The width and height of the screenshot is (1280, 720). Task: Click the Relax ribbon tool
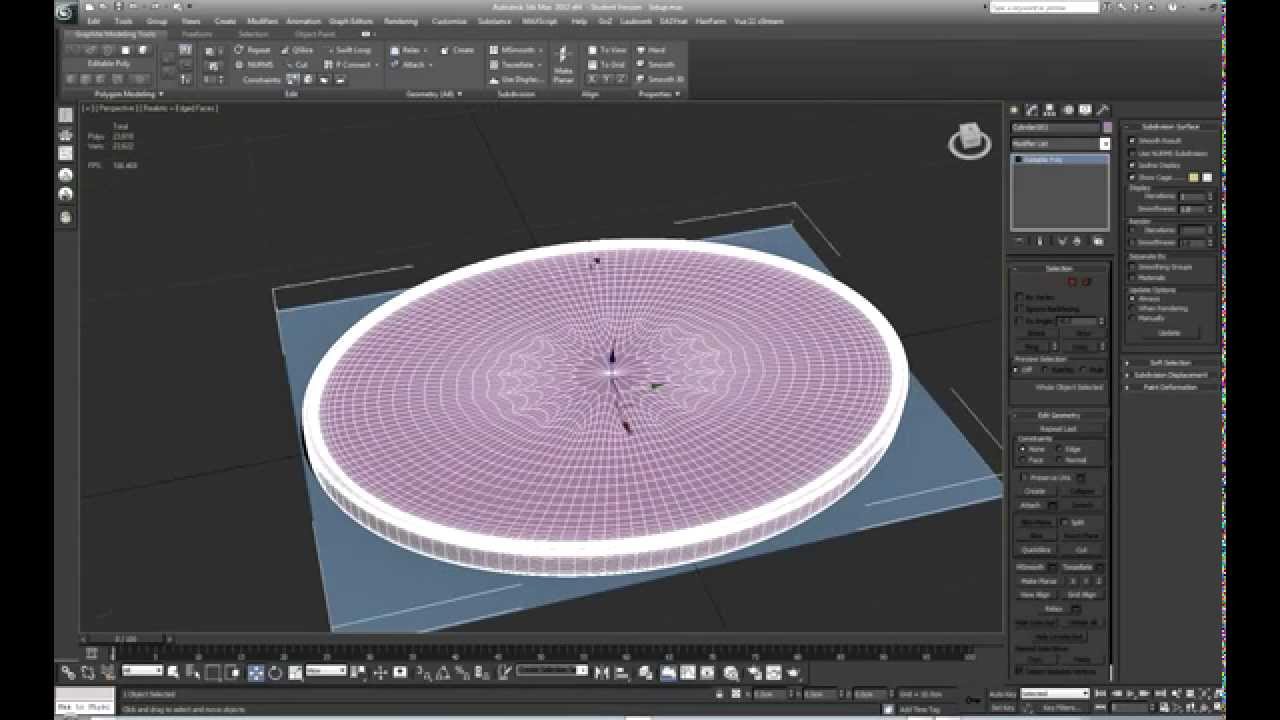click(408, 50)
